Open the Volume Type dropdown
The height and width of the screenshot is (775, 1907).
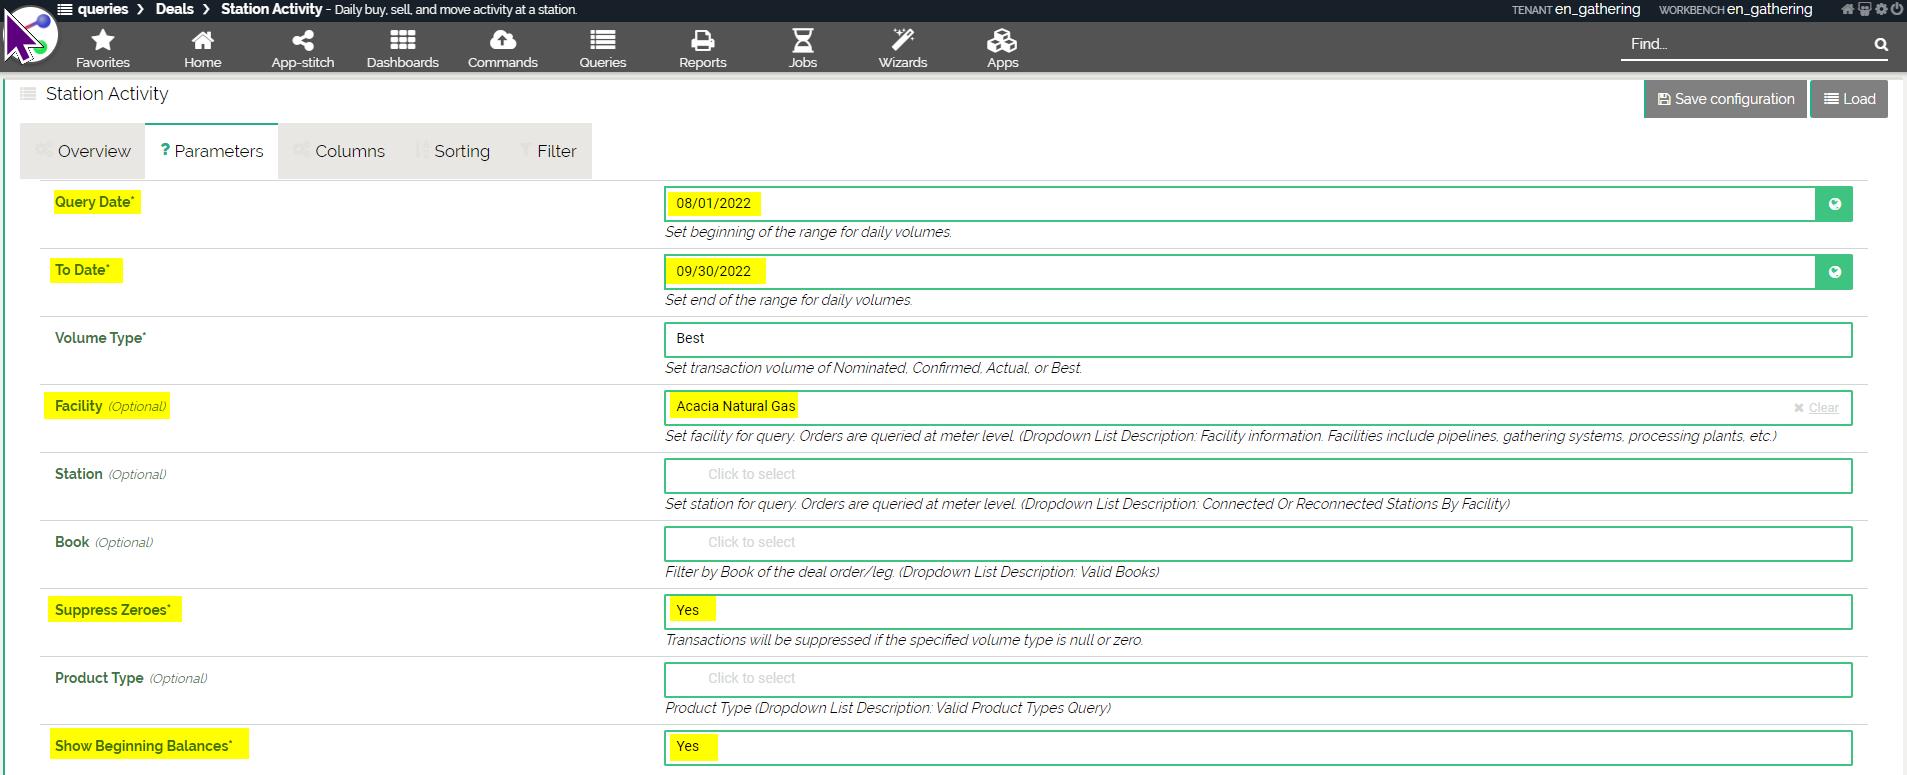[1257, 339]
